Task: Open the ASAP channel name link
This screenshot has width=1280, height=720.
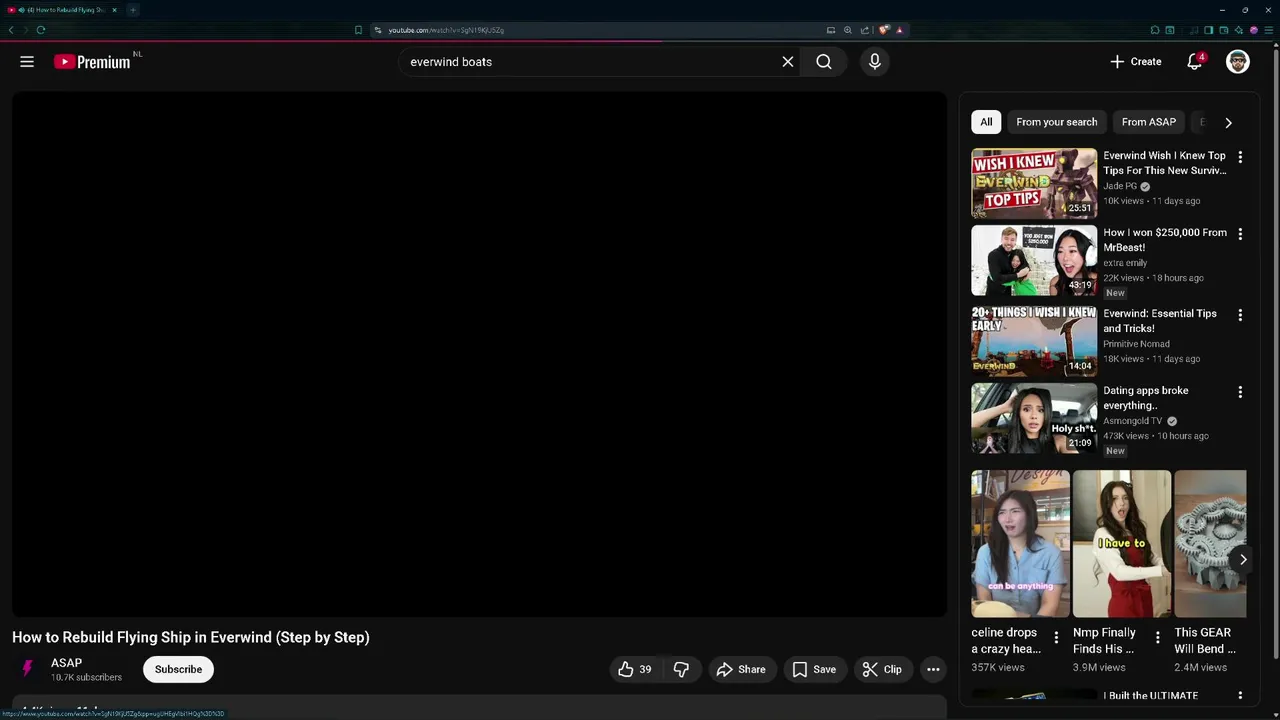Action: pyautogui.click(x=67, y=663)
